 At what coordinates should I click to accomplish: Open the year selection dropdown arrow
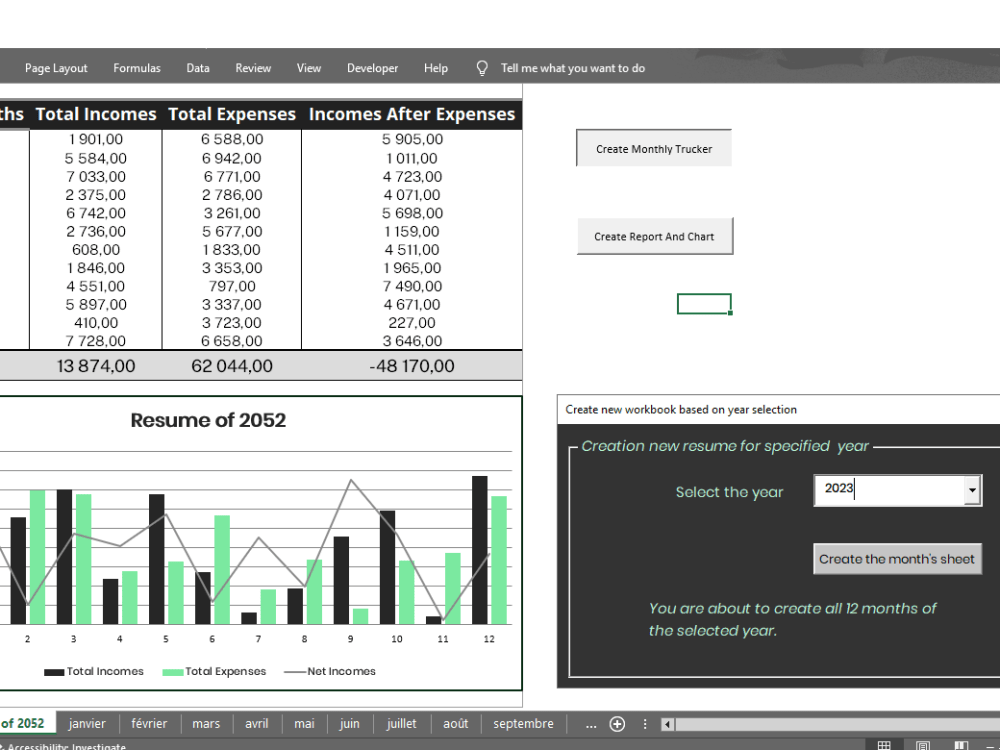coord(971,490)
